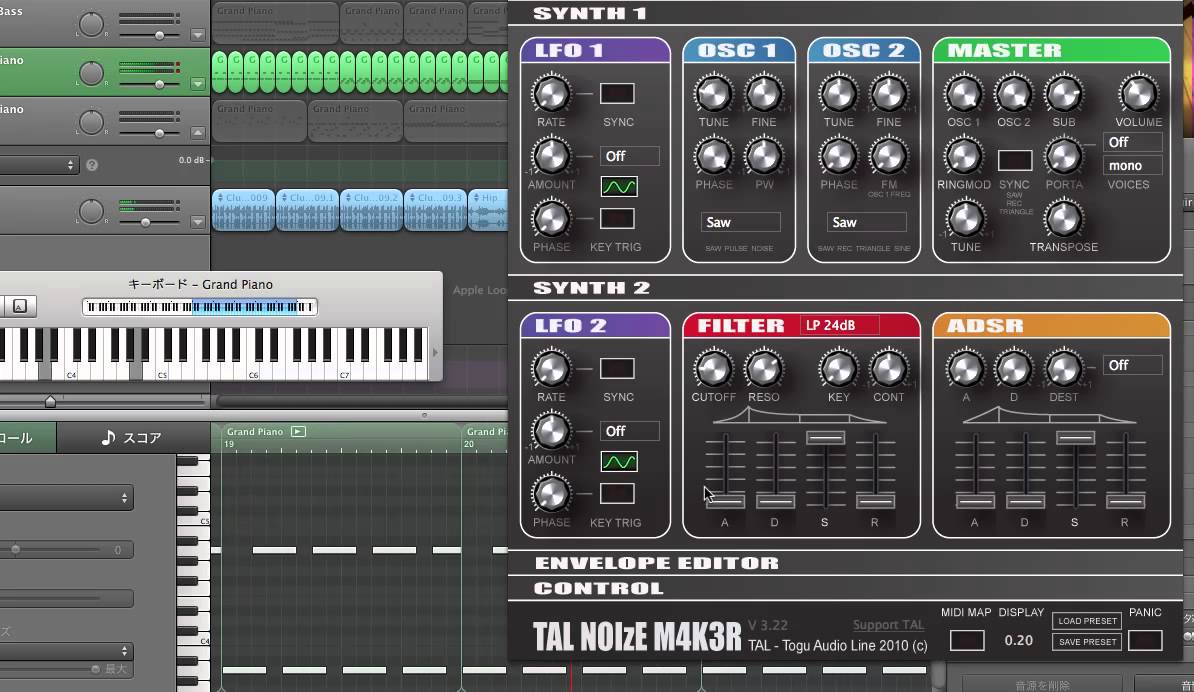The height and width of the screenshot is (692, 1194).
Task: Toggle the LFO 1 KEY TRIG button
Action: pyautogui.click(x=617, y=218)
